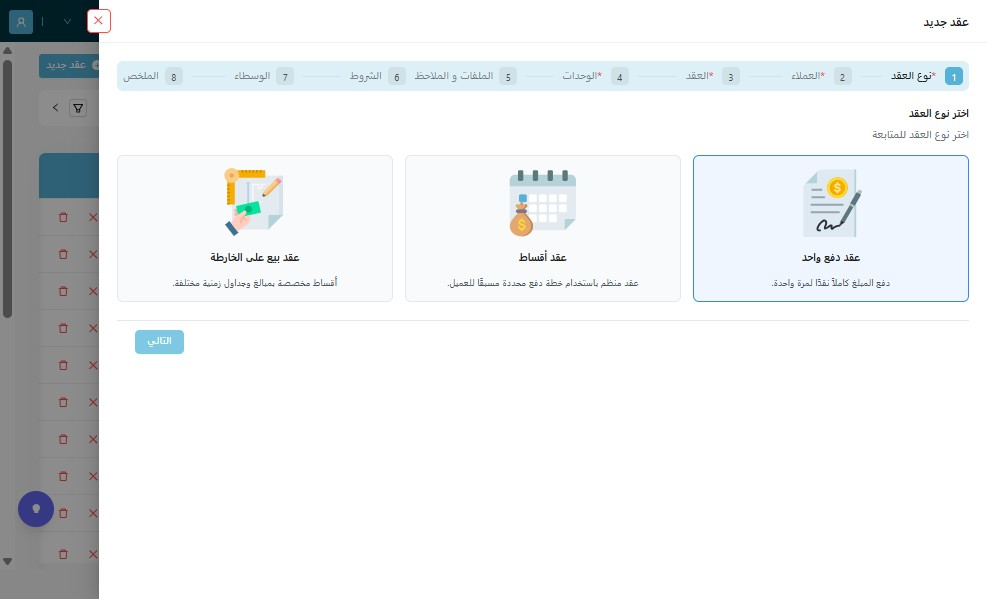The height and width of the screenshot is (599, 987).
Task: Click the scrollbar down arrow on the background page
Action: (8, 561)
